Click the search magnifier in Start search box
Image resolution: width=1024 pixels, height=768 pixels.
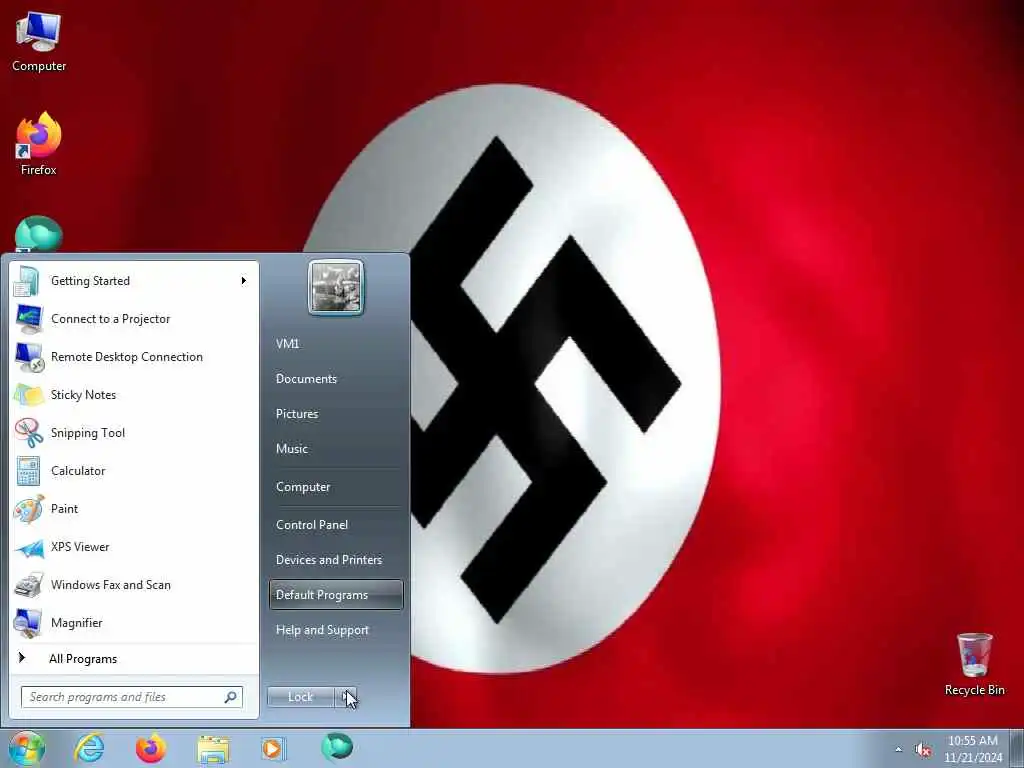click(231, 697)
